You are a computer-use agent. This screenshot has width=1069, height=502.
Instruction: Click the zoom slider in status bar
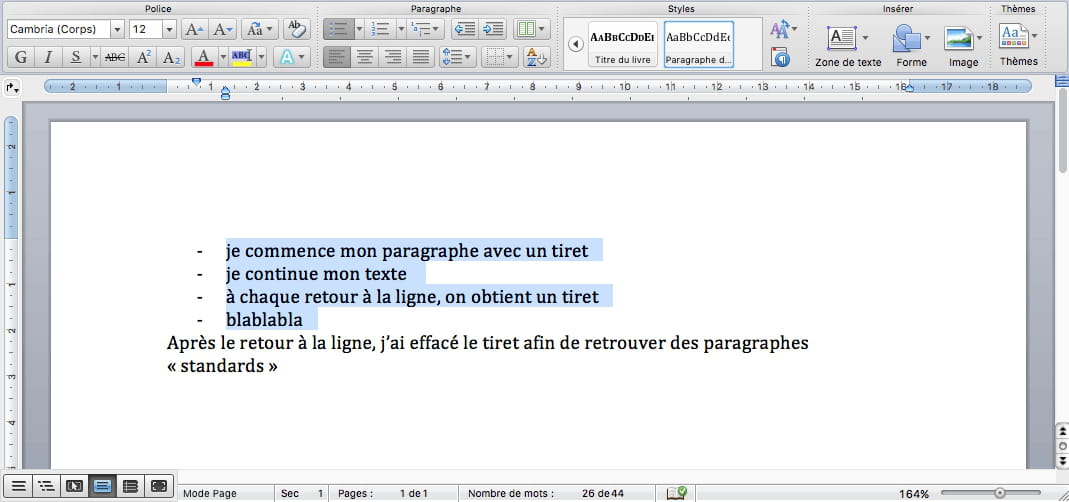pos(998,493)
